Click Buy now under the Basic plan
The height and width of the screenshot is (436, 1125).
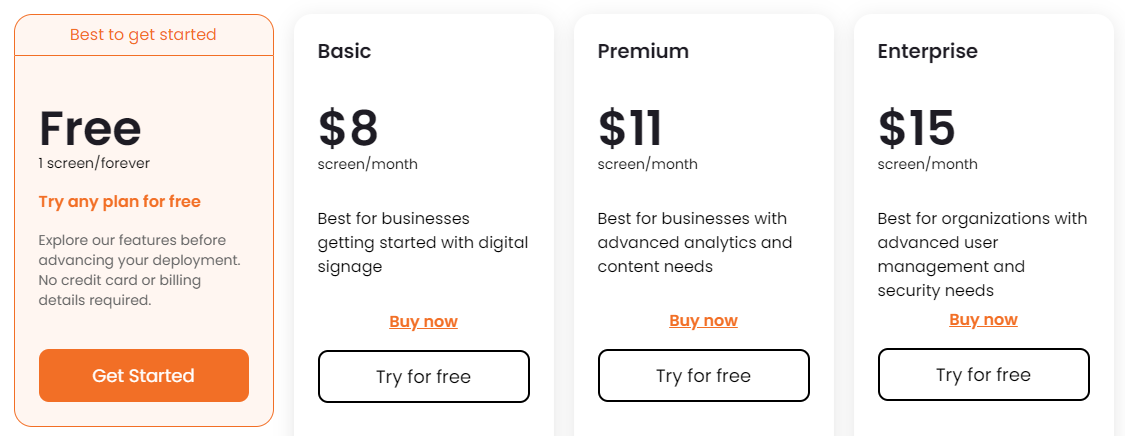coord(423,321)
